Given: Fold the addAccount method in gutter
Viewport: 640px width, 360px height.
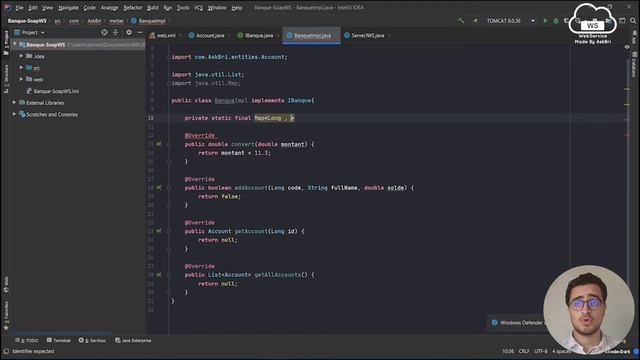Looking at the screenshot, I should [x=169, y=188].
